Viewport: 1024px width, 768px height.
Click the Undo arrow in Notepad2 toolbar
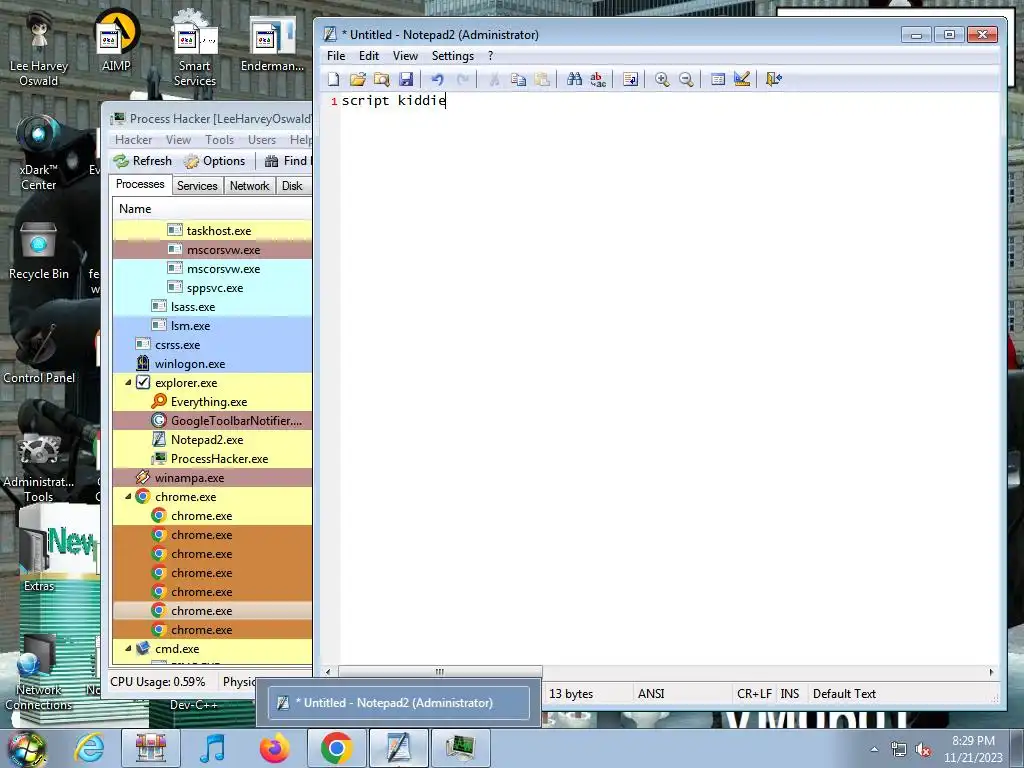[438, 80]
